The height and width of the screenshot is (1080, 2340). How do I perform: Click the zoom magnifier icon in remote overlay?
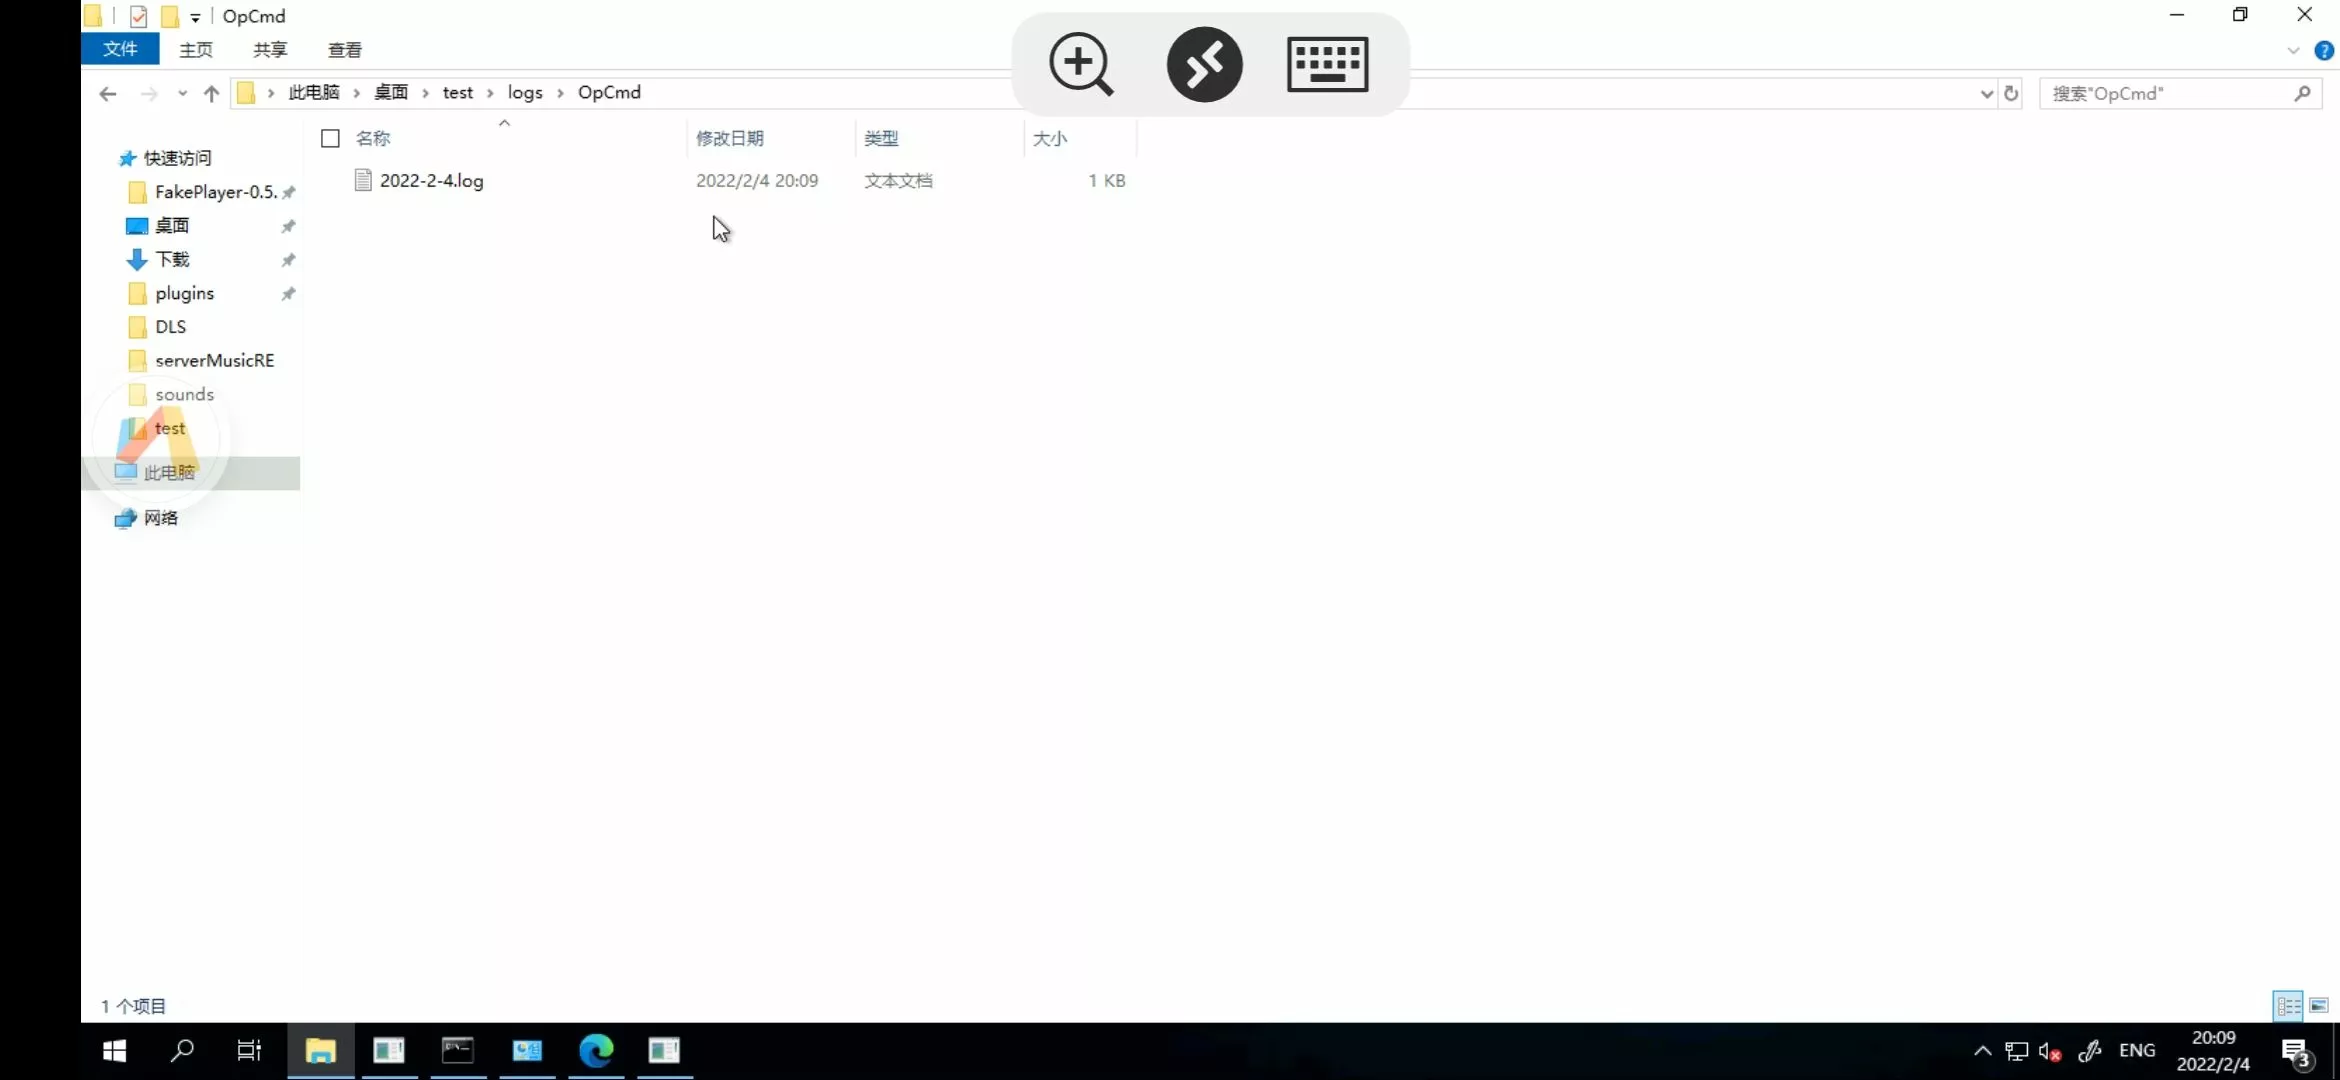(x=1081, y=64)
